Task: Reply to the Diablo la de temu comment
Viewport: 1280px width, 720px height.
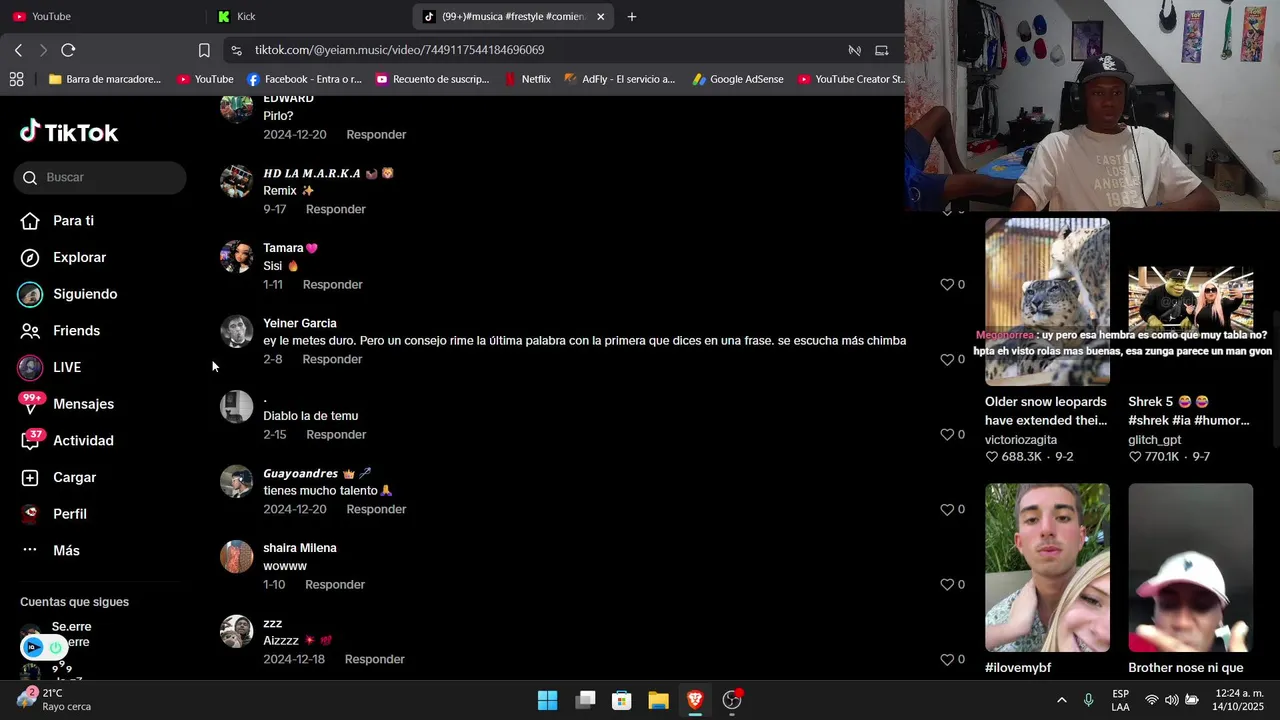Action: [336, 434]
